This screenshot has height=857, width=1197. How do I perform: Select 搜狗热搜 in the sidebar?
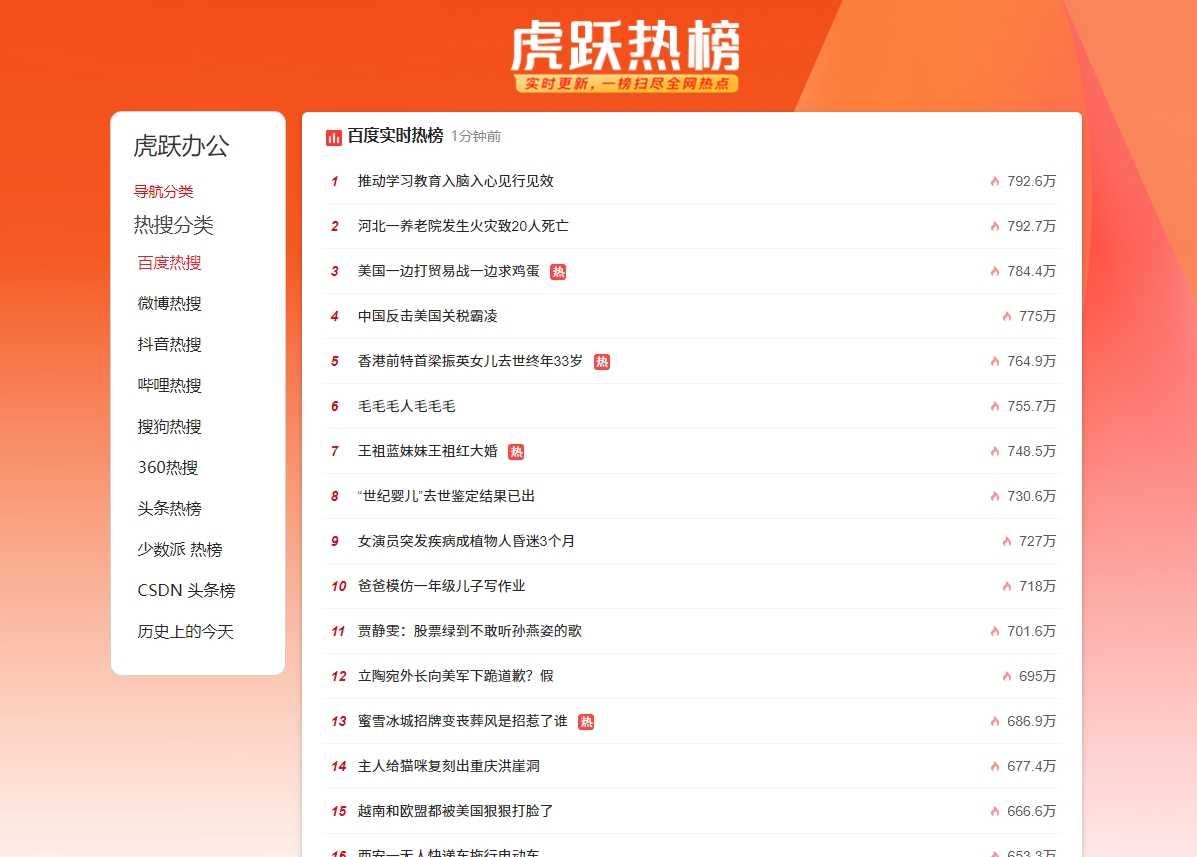click(x=169, y=427)
